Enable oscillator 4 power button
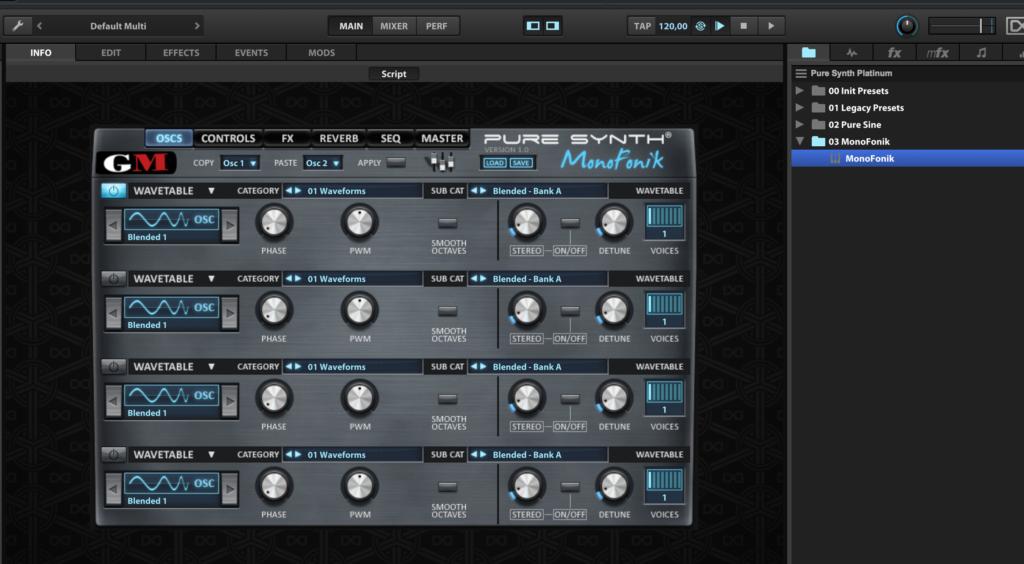 (114, 455)
